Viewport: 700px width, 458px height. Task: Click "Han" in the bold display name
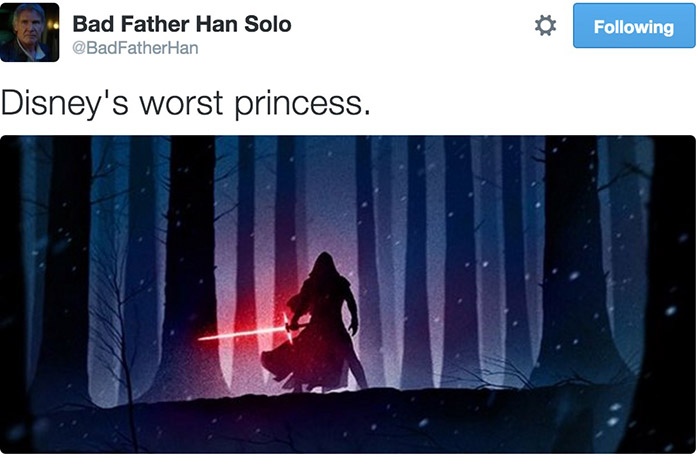click(x=217, y=24)
